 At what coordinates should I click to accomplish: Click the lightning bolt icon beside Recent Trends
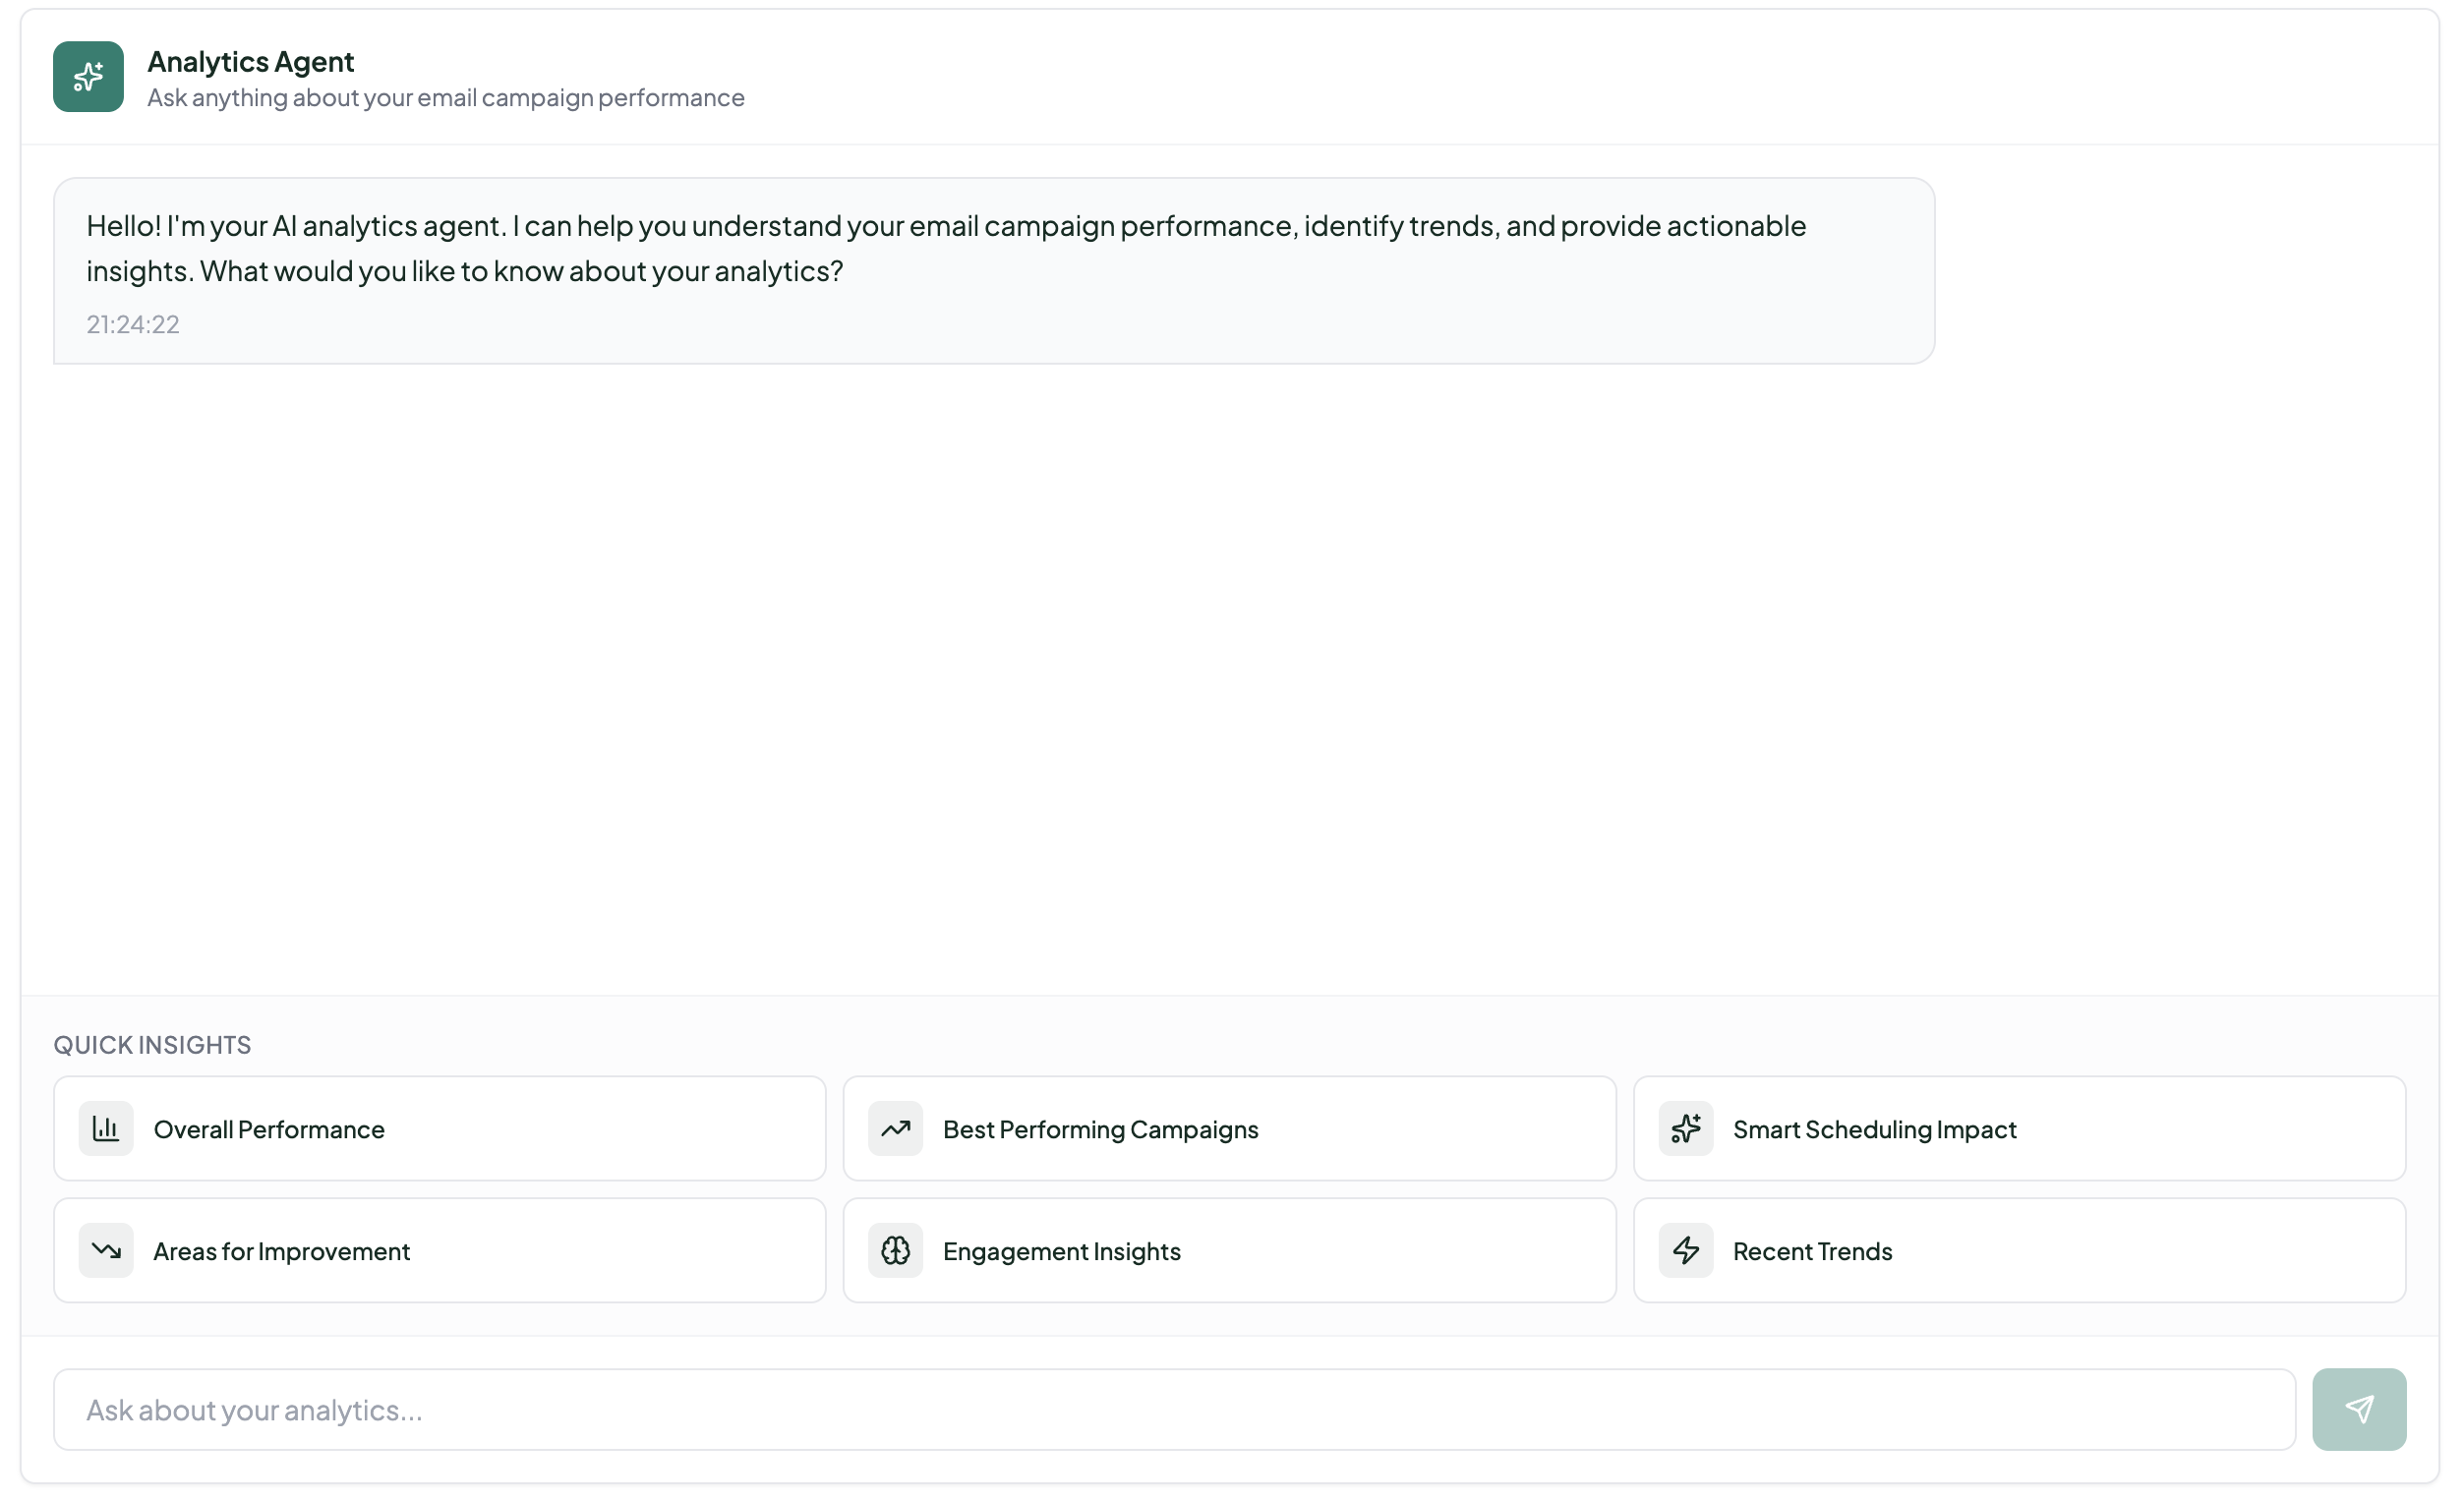1686,1251
